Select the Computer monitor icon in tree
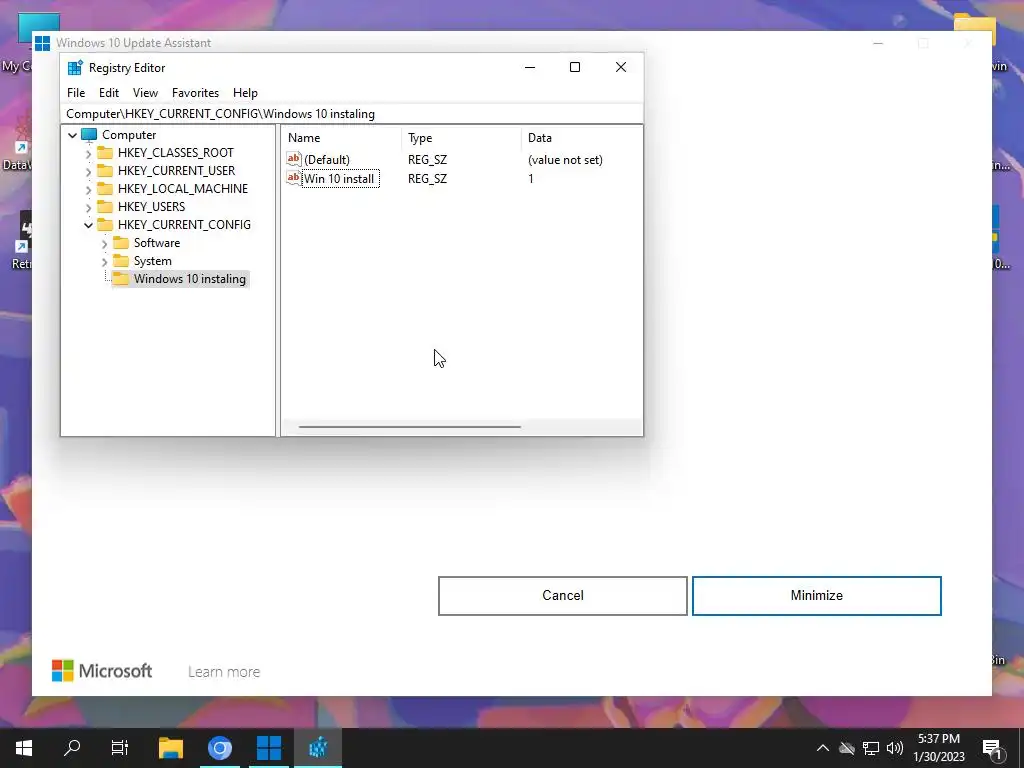 (89, 135)
